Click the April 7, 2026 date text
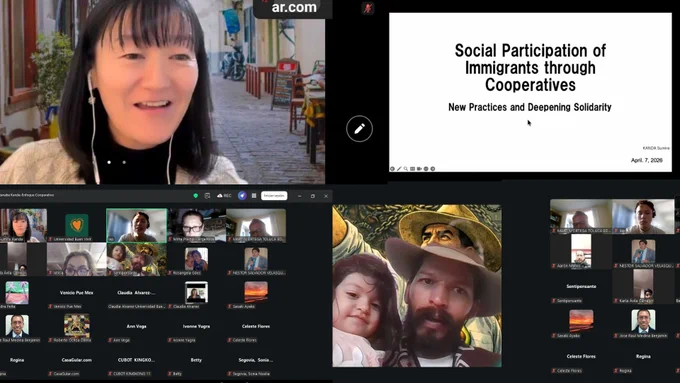 647,160
